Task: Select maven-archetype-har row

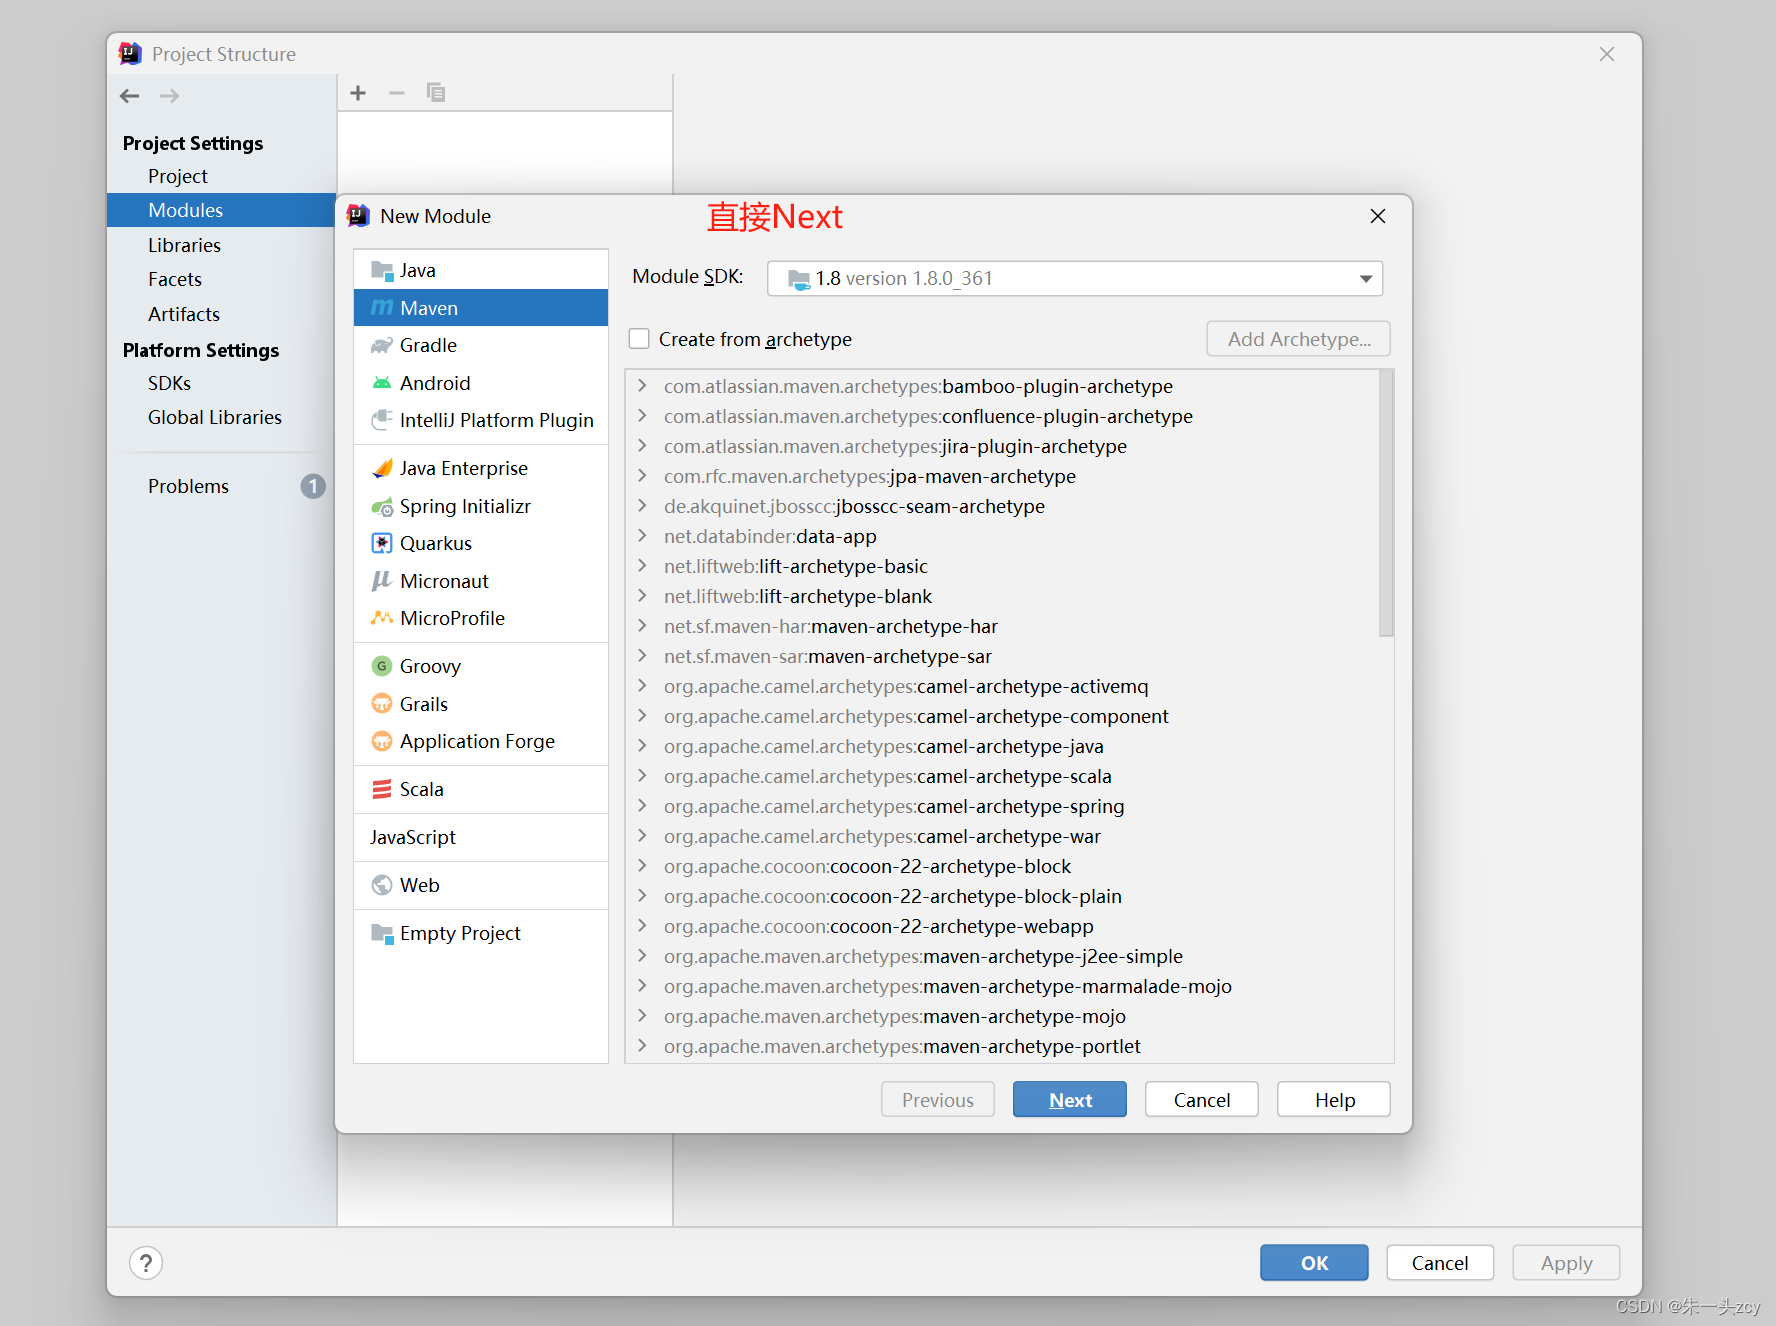Action: point(1002,626)
